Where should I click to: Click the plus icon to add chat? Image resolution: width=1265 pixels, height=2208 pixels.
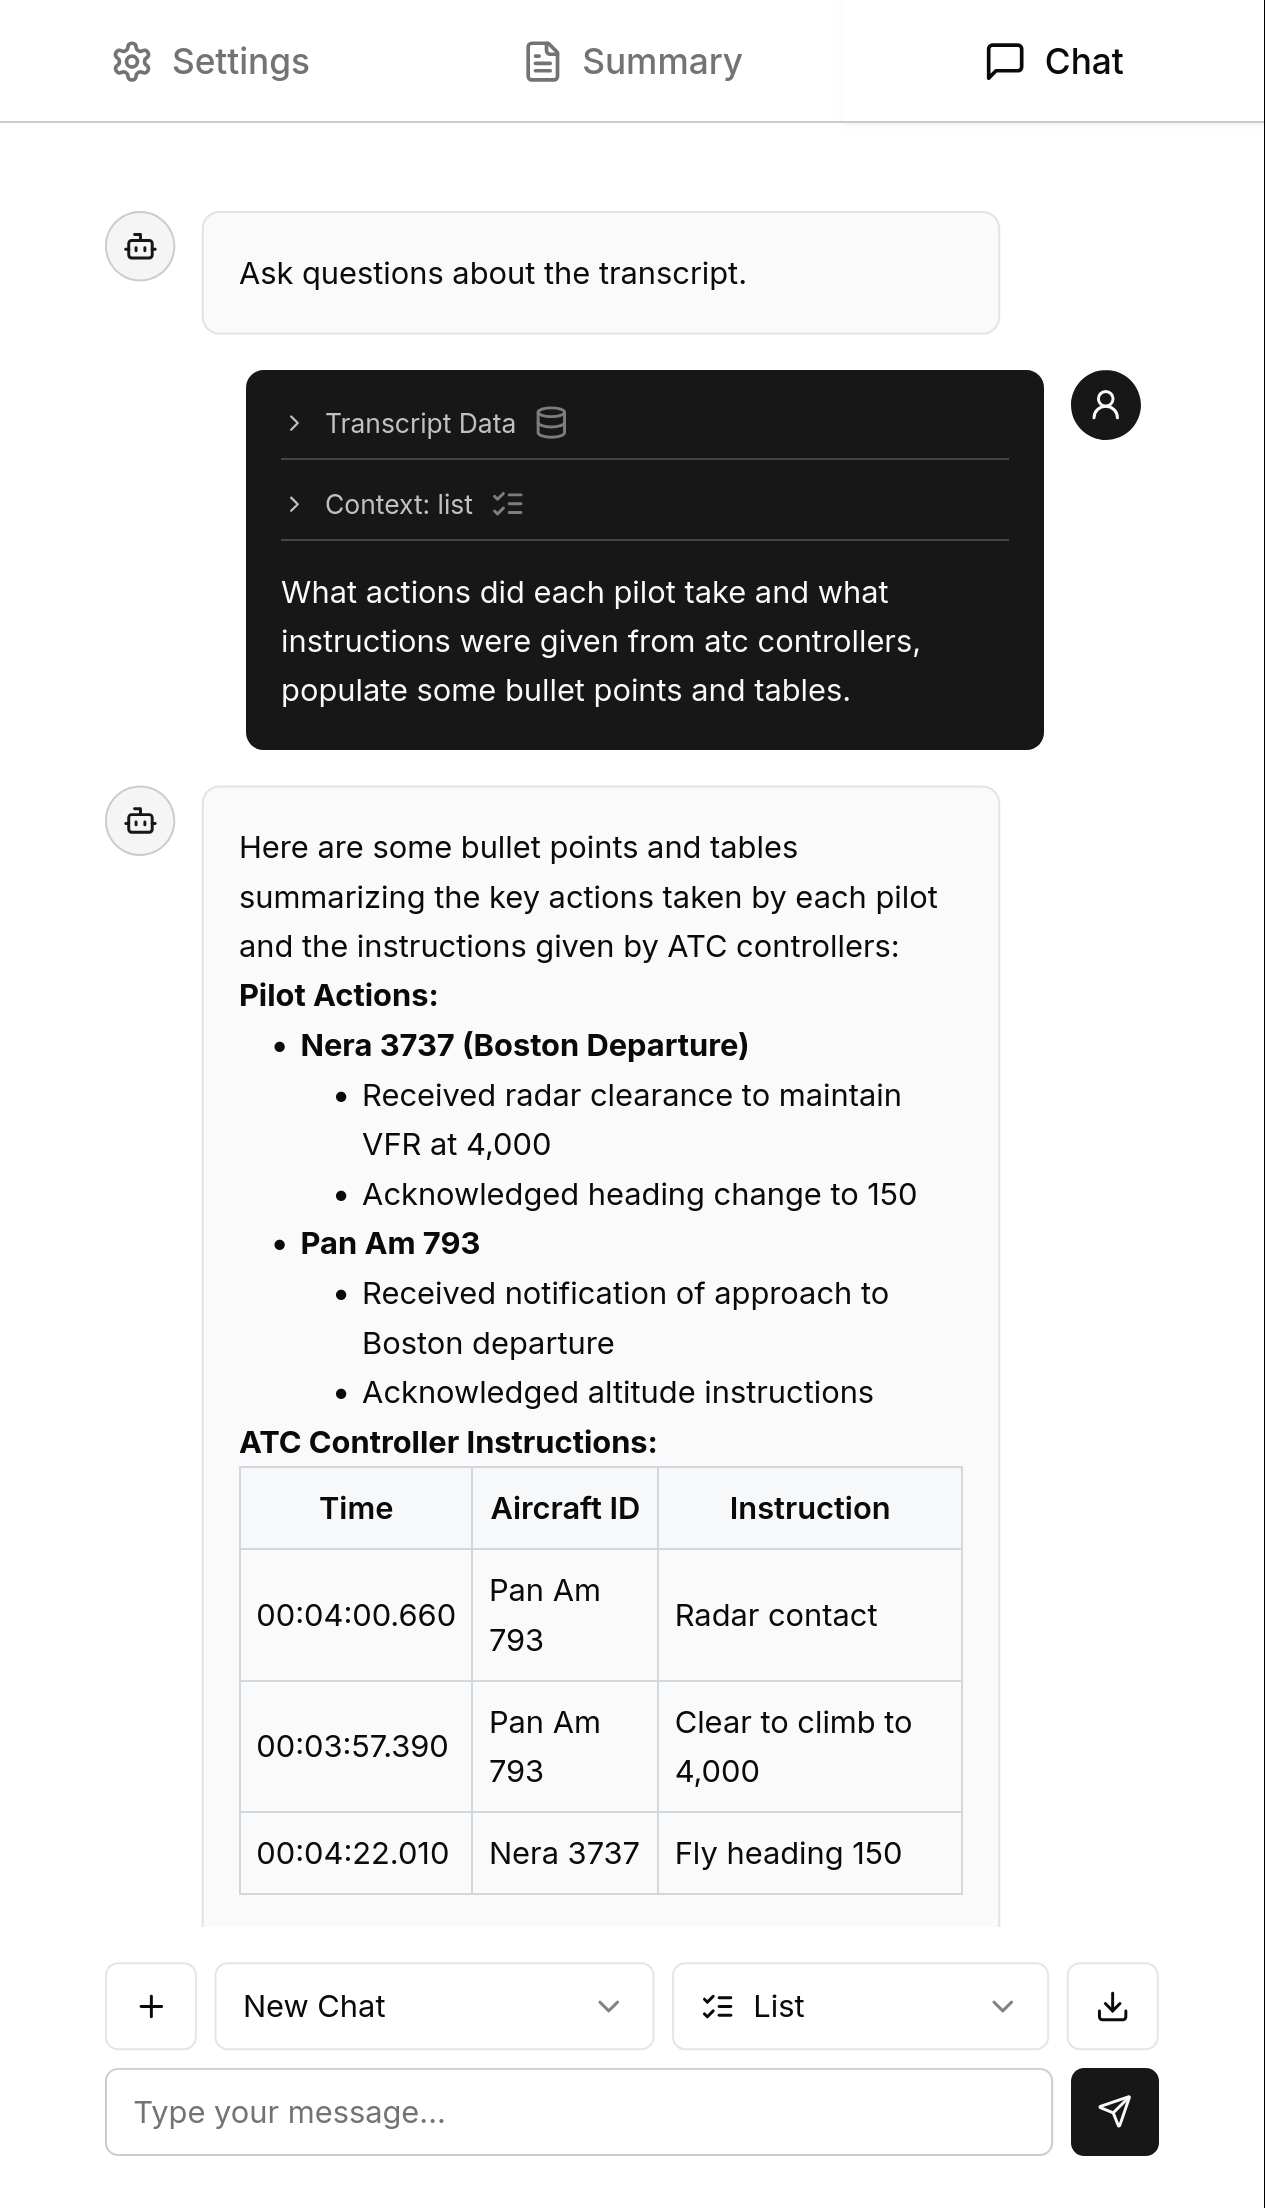point(151,2006)
